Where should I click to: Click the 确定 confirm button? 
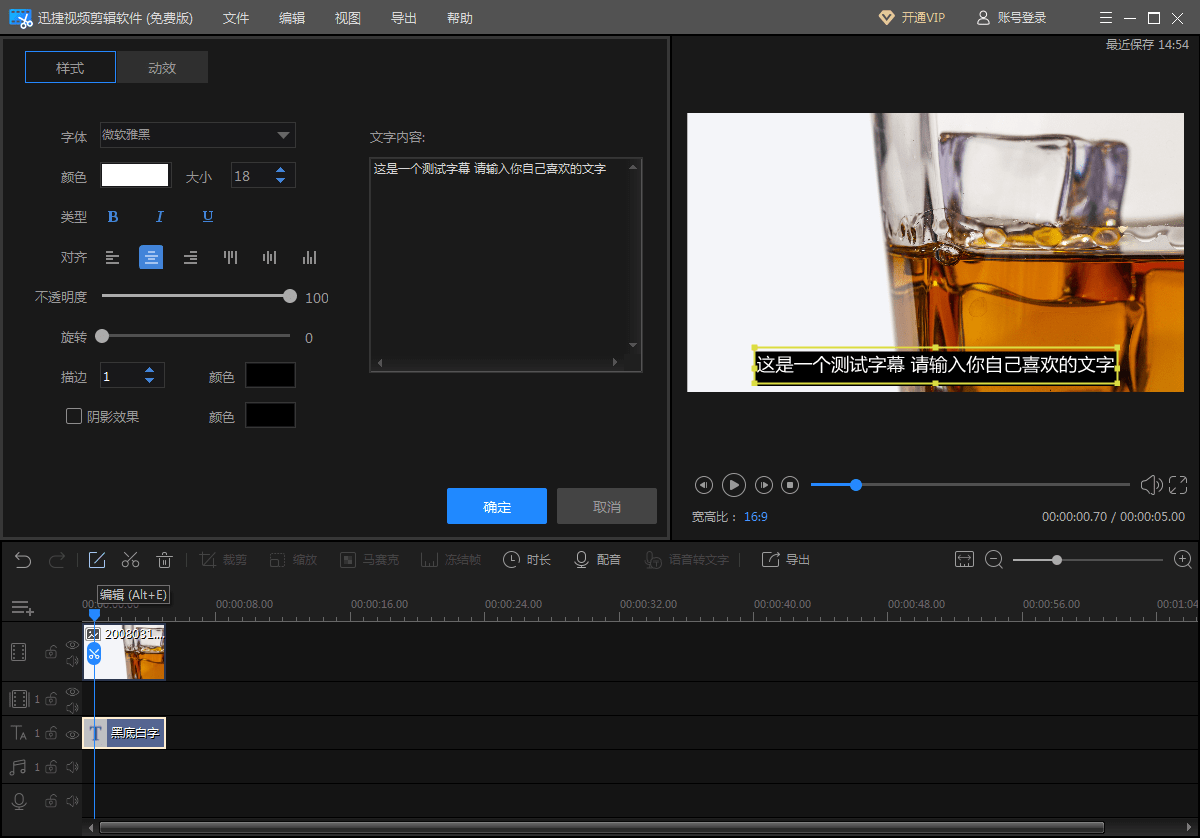[497, 507]
